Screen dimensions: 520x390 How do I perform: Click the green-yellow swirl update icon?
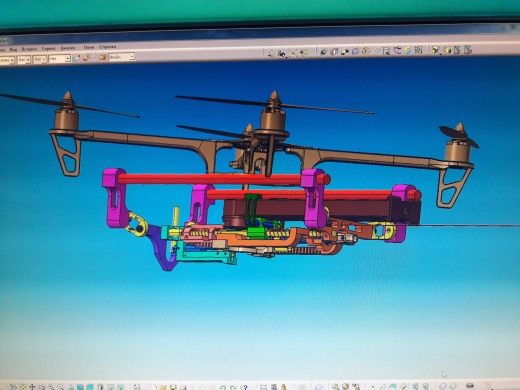pos(408,50)
